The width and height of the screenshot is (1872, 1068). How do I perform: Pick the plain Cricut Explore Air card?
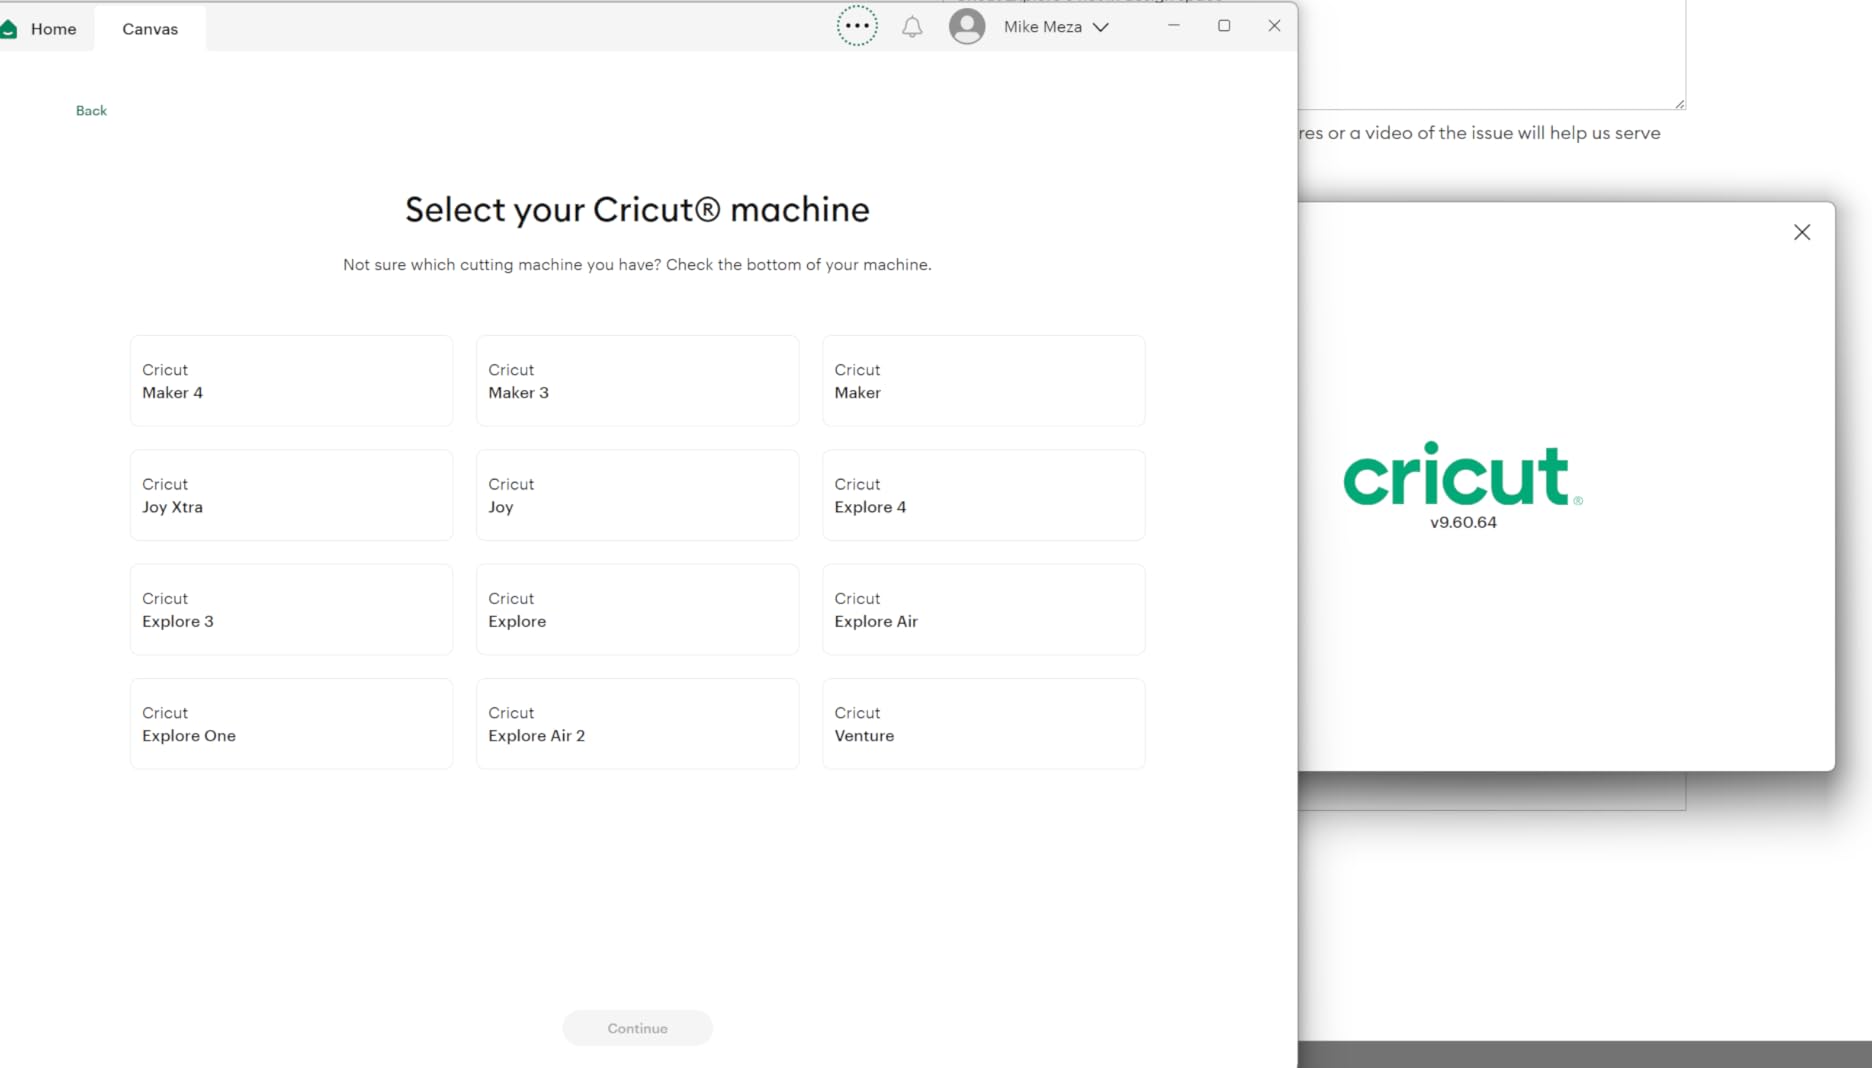[983, 610]
